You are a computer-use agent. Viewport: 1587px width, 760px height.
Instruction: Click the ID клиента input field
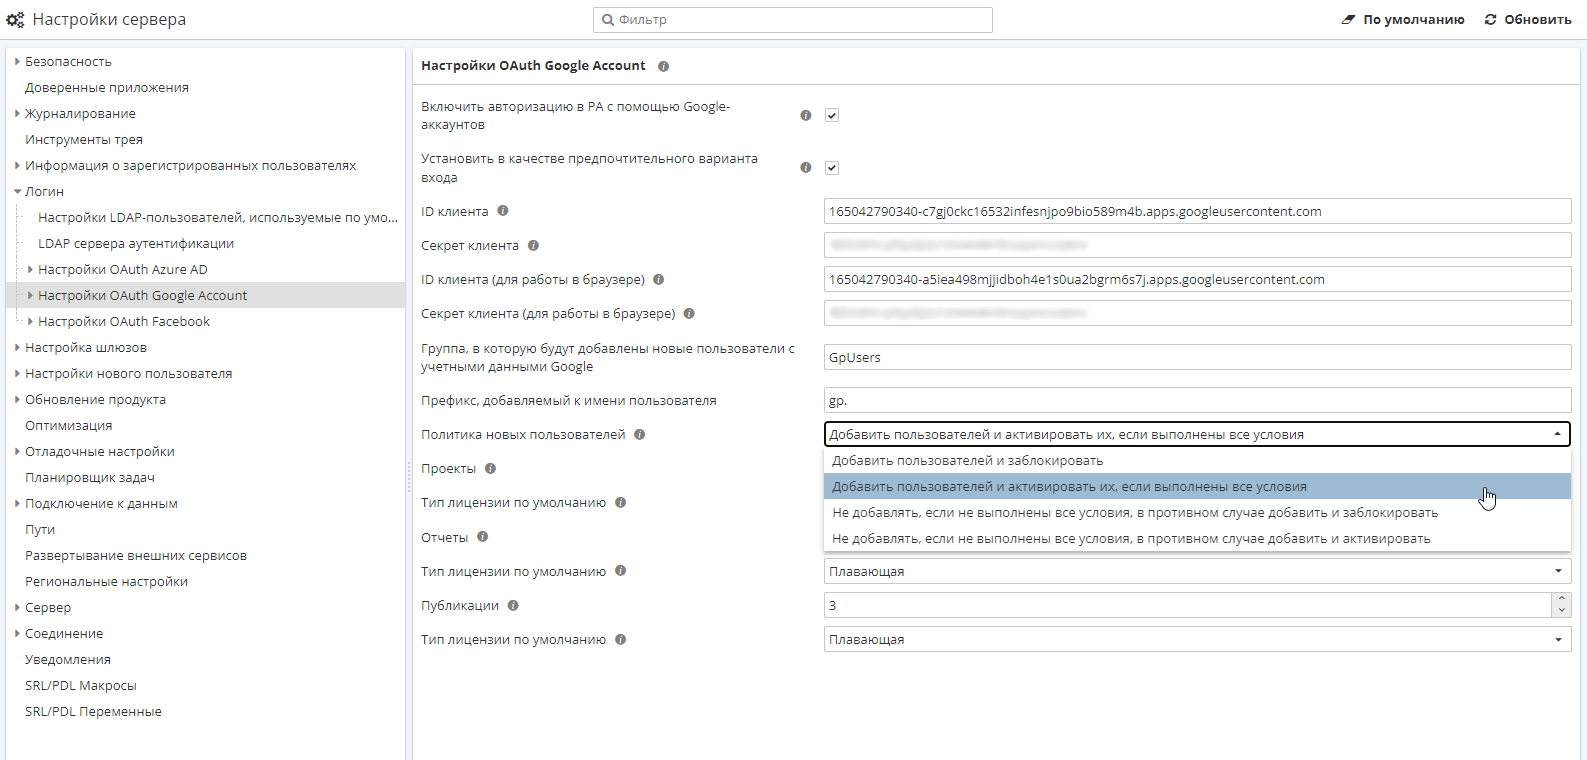(1197, 211)
